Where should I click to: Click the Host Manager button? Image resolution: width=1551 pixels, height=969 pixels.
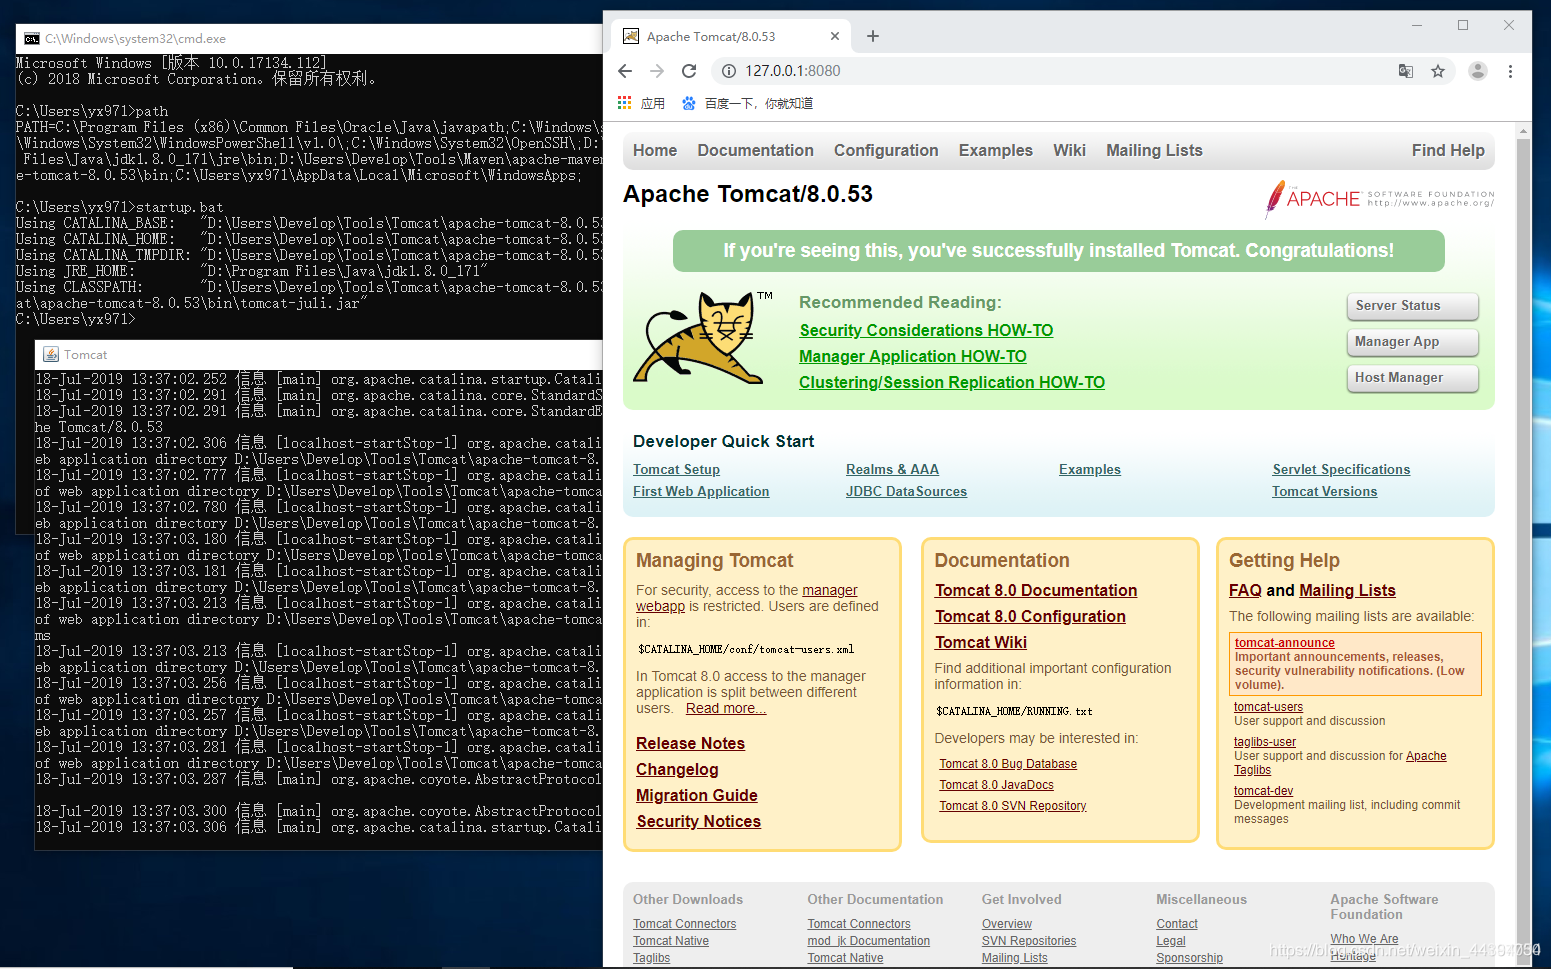(1412, 378)
